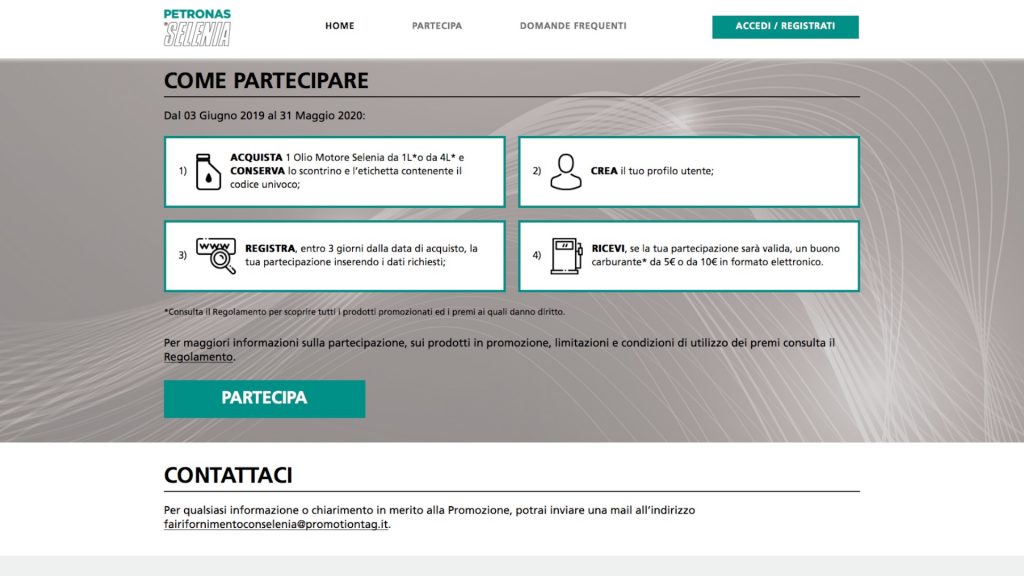The height and width of the screenshot is (576, 1024).
Task: Select the COME PARTECIPARE heading
Action: (x=266, y=80)
